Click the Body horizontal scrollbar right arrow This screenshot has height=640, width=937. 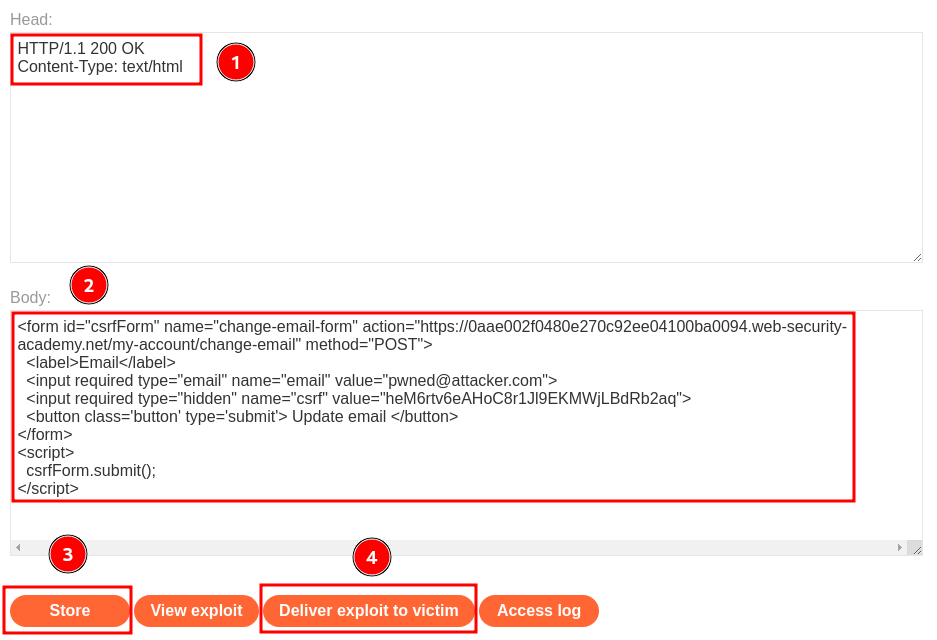(900, 547)
